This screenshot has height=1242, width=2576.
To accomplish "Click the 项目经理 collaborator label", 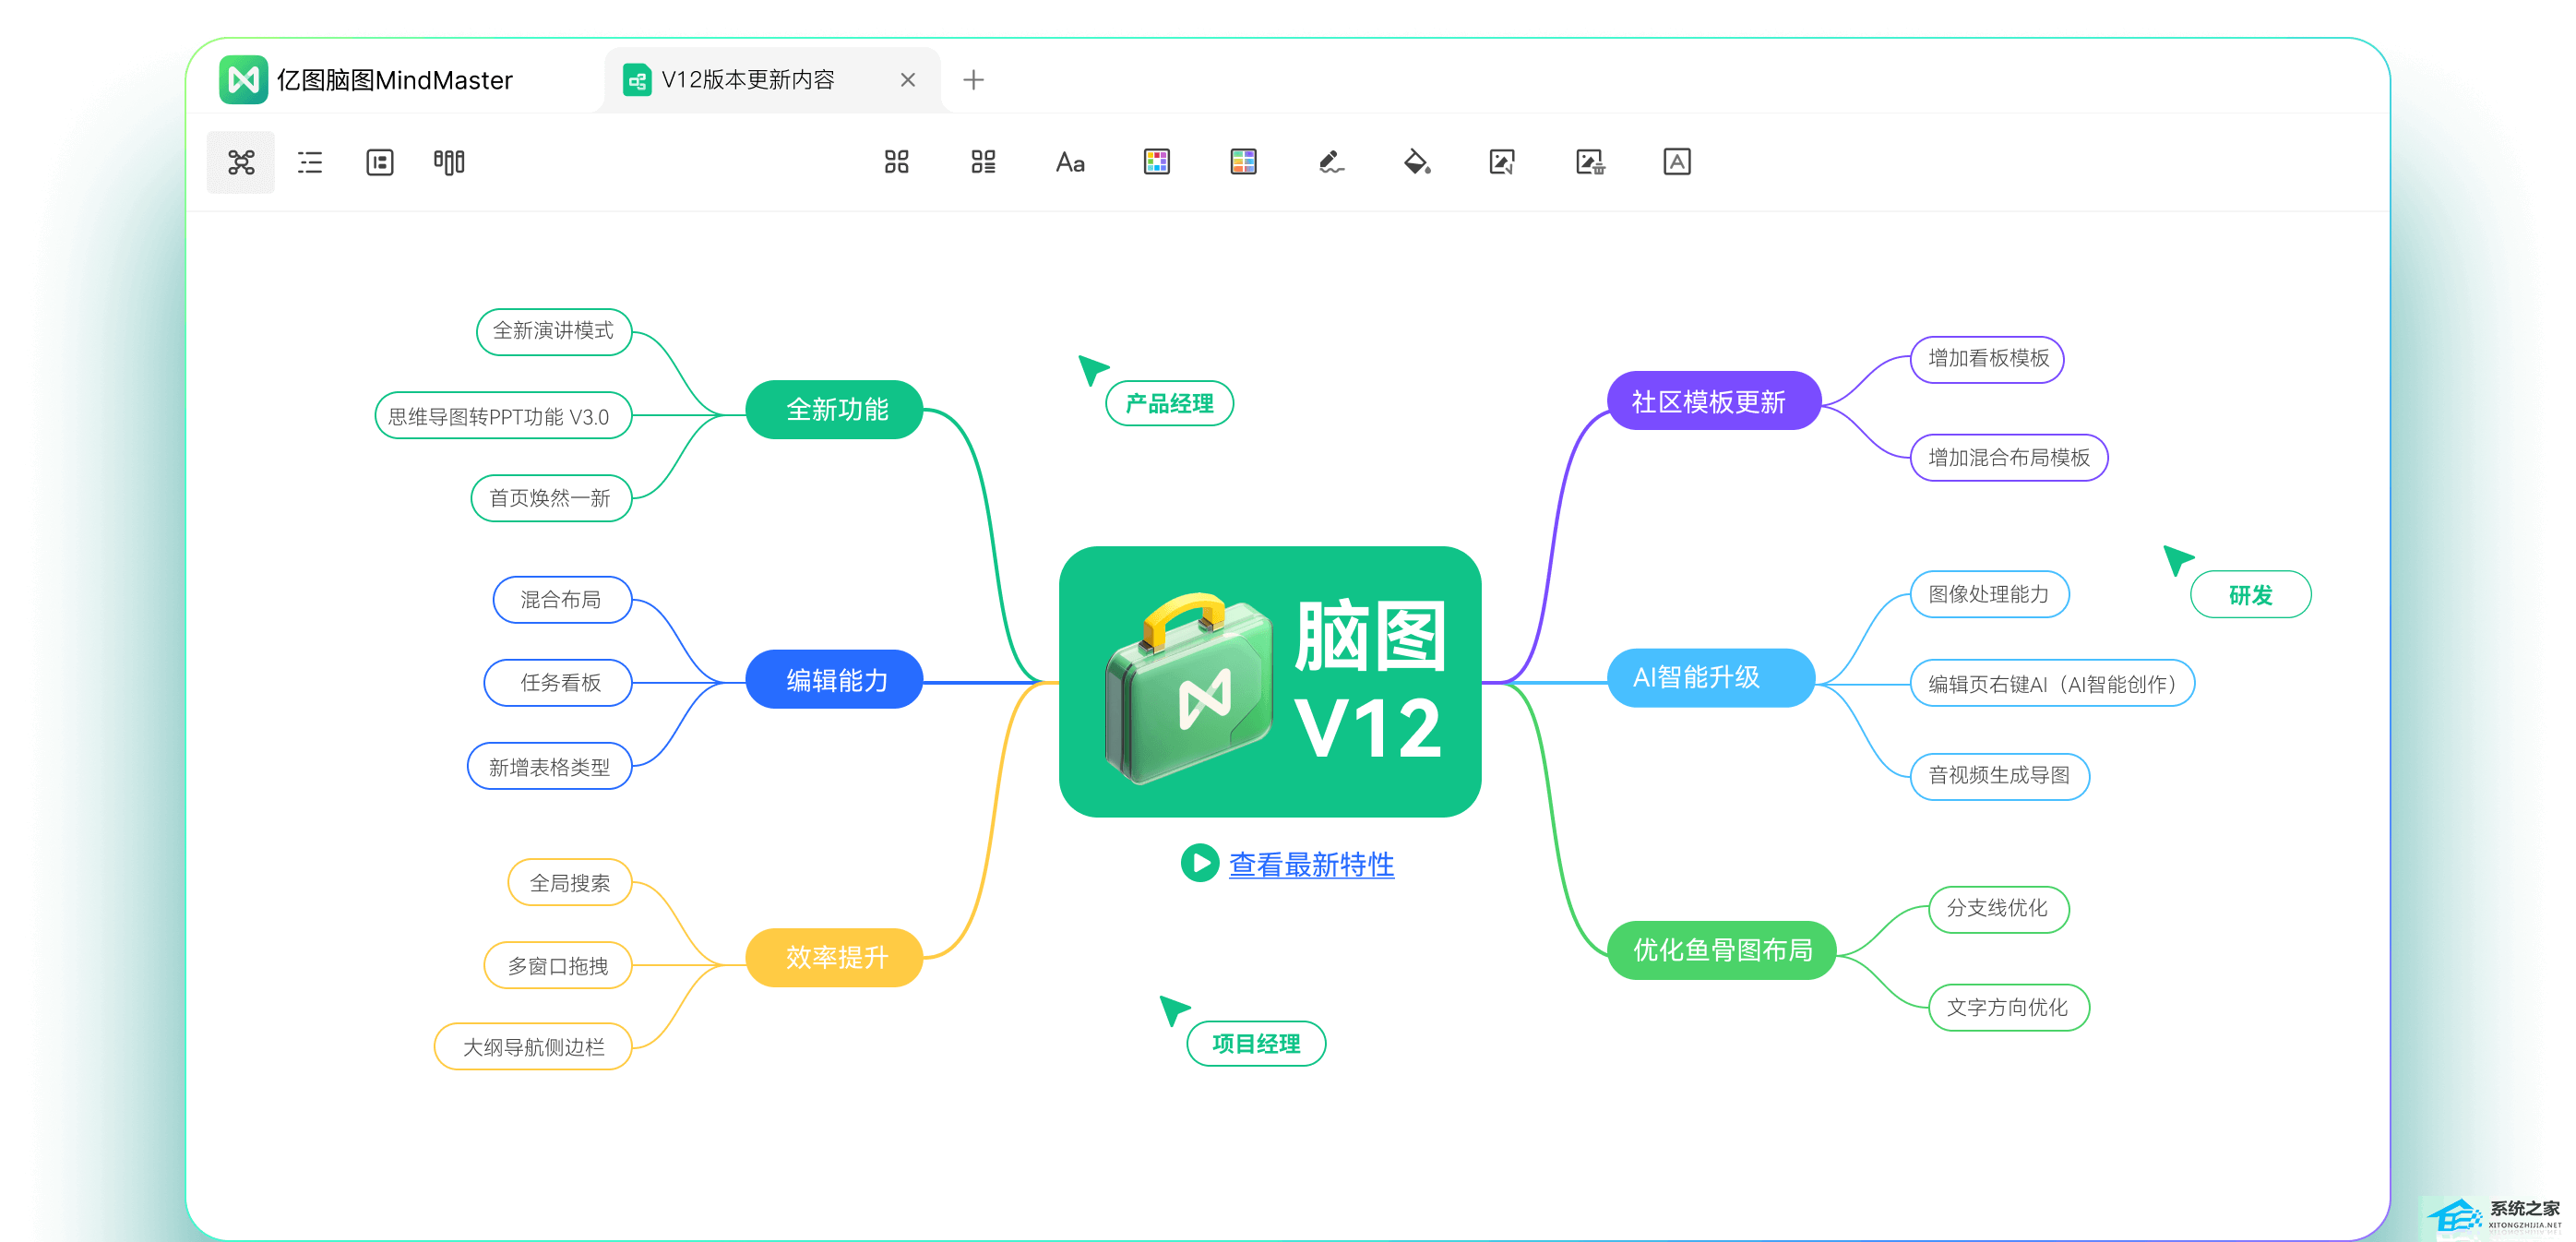I will tap(1256, 1044).
